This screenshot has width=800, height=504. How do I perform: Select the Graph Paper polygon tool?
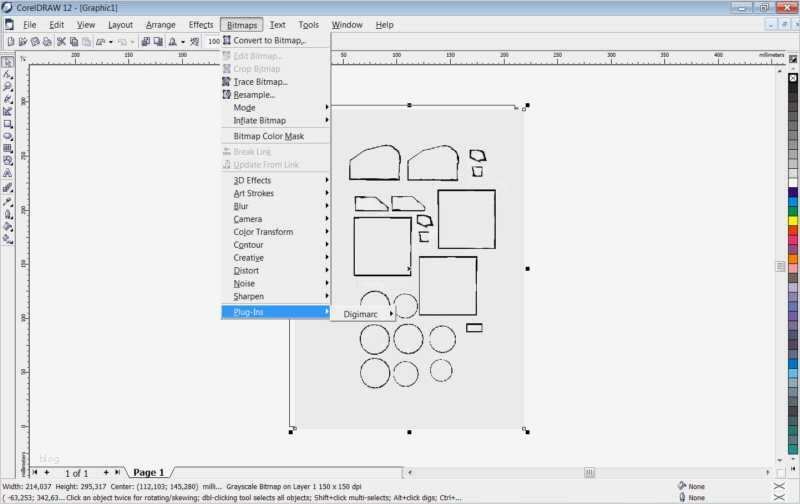pyautogui.click(x=8, y=148)
